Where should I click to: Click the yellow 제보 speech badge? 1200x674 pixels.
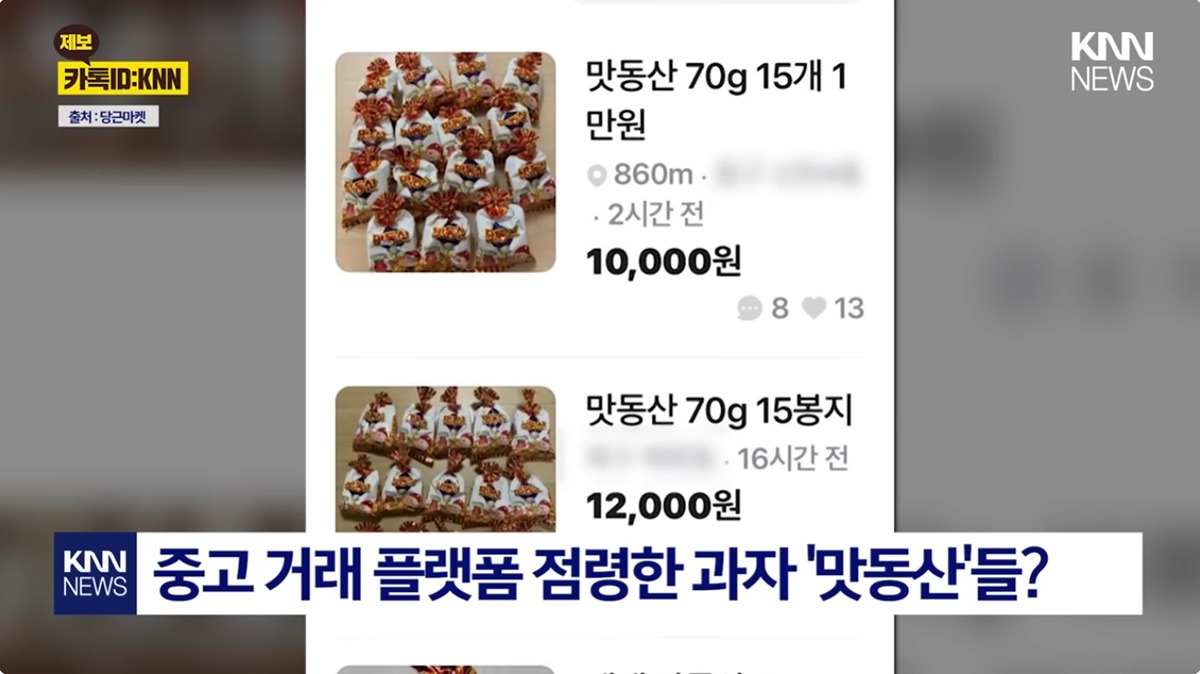coord(76,43)
